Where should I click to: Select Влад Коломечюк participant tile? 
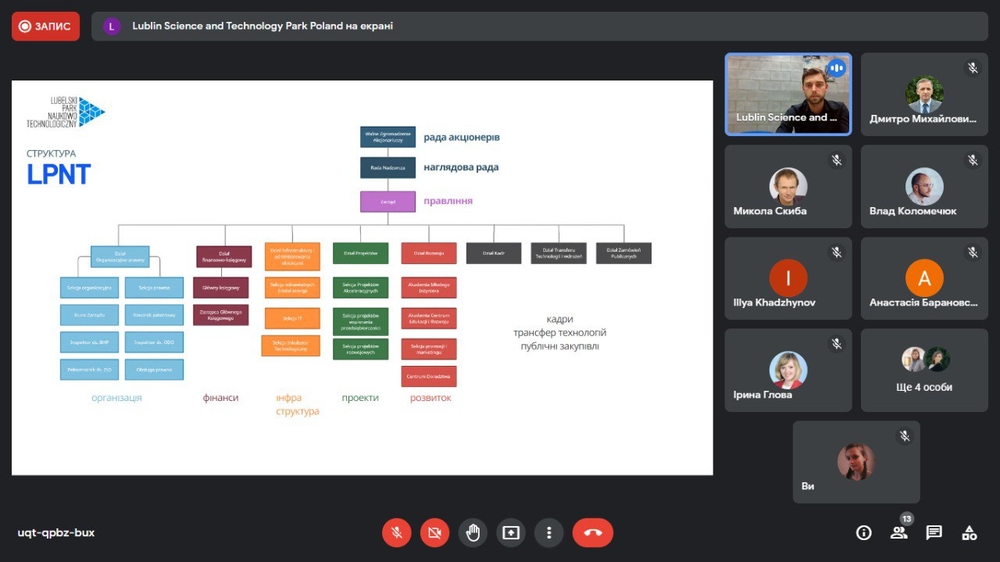tap(924, 186)
